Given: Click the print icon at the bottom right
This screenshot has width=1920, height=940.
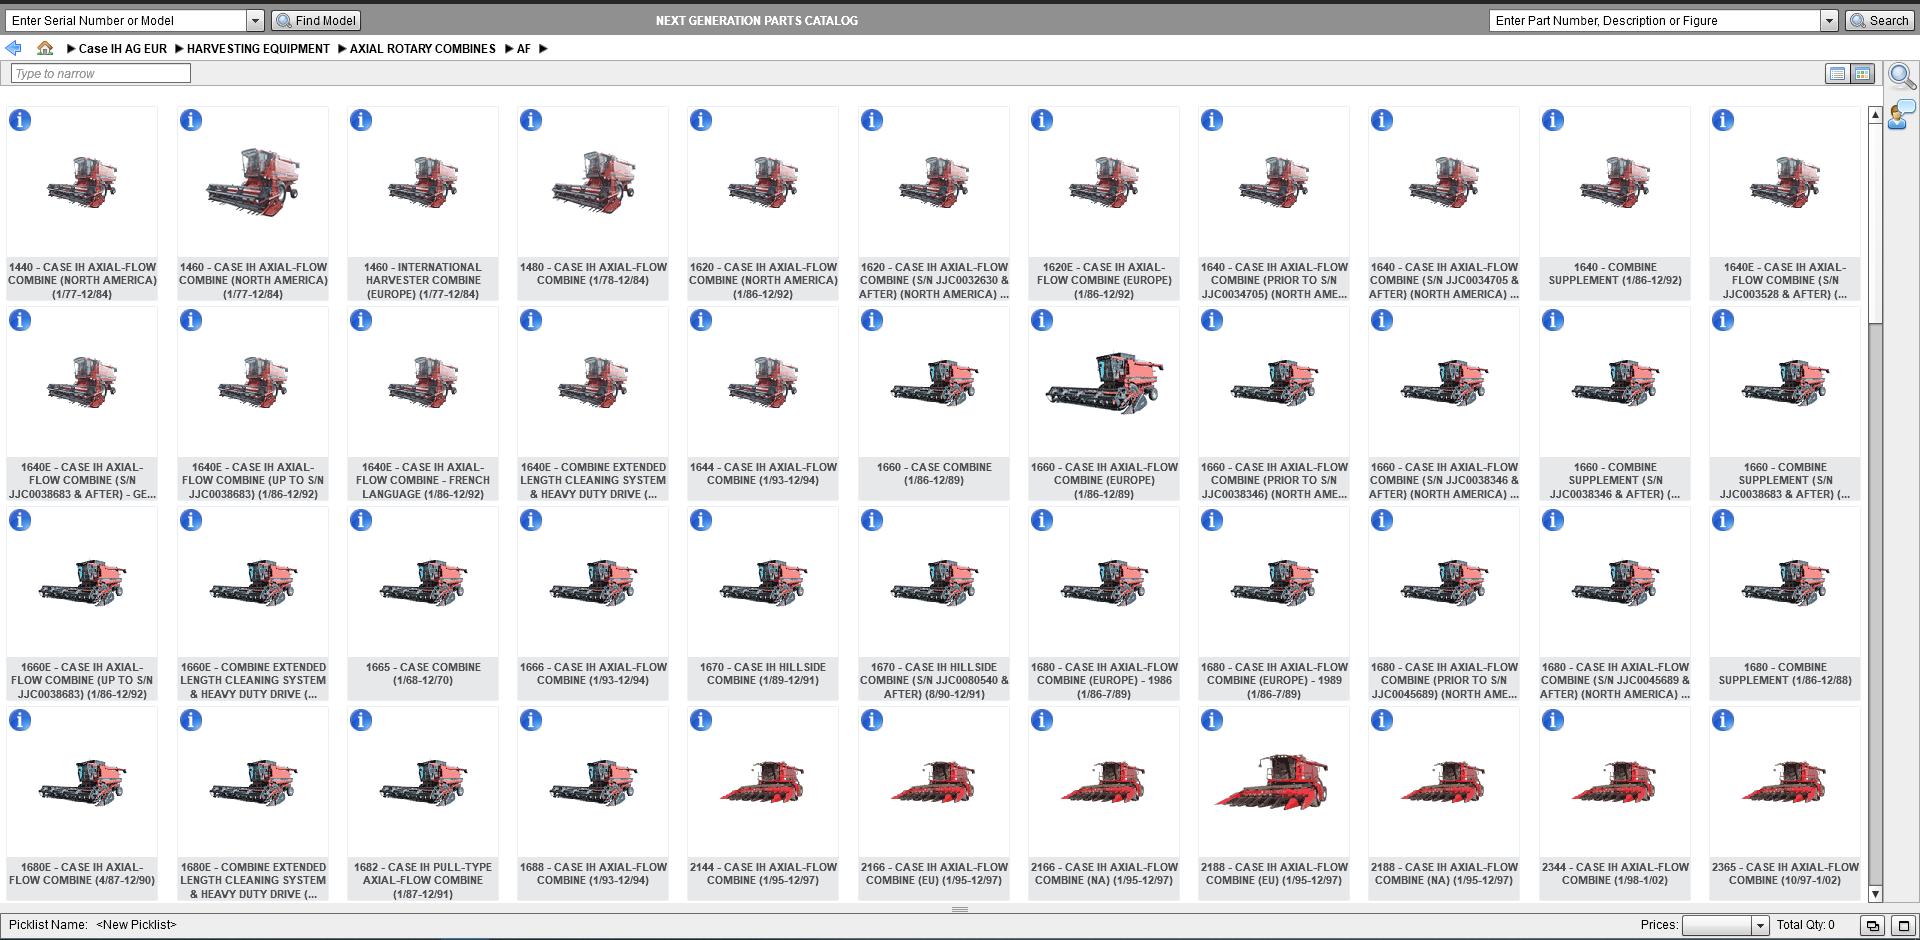Looking at the screenshot, I should 1872,926.
